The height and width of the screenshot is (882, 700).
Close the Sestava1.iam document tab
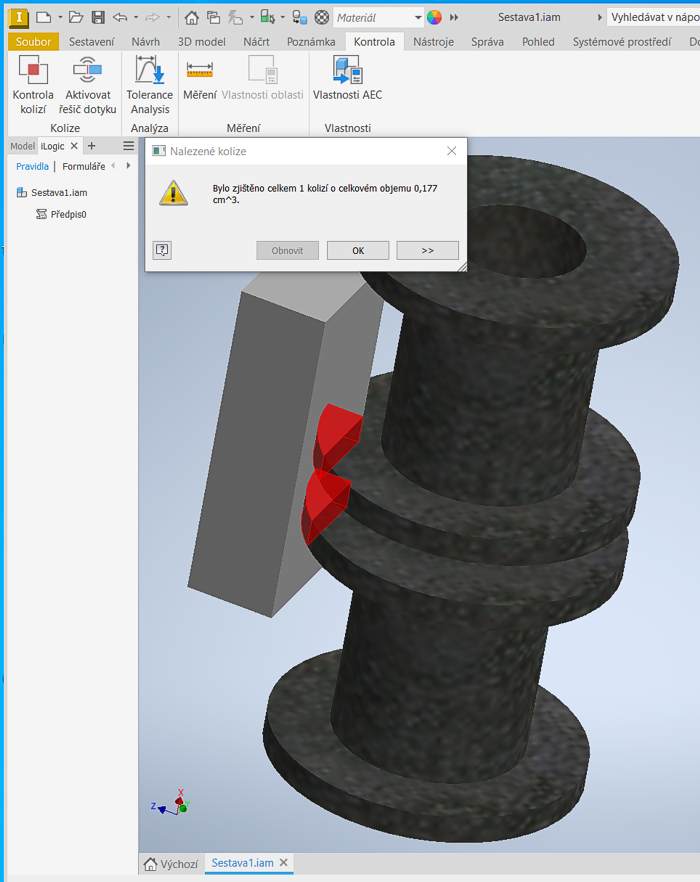pos(283,863)
